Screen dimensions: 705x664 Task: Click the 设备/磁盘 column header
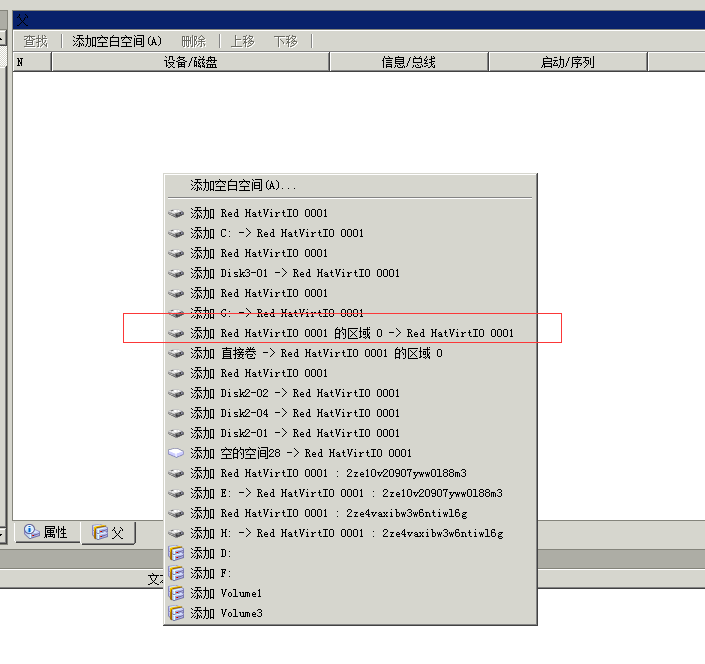tap(190, 62)
